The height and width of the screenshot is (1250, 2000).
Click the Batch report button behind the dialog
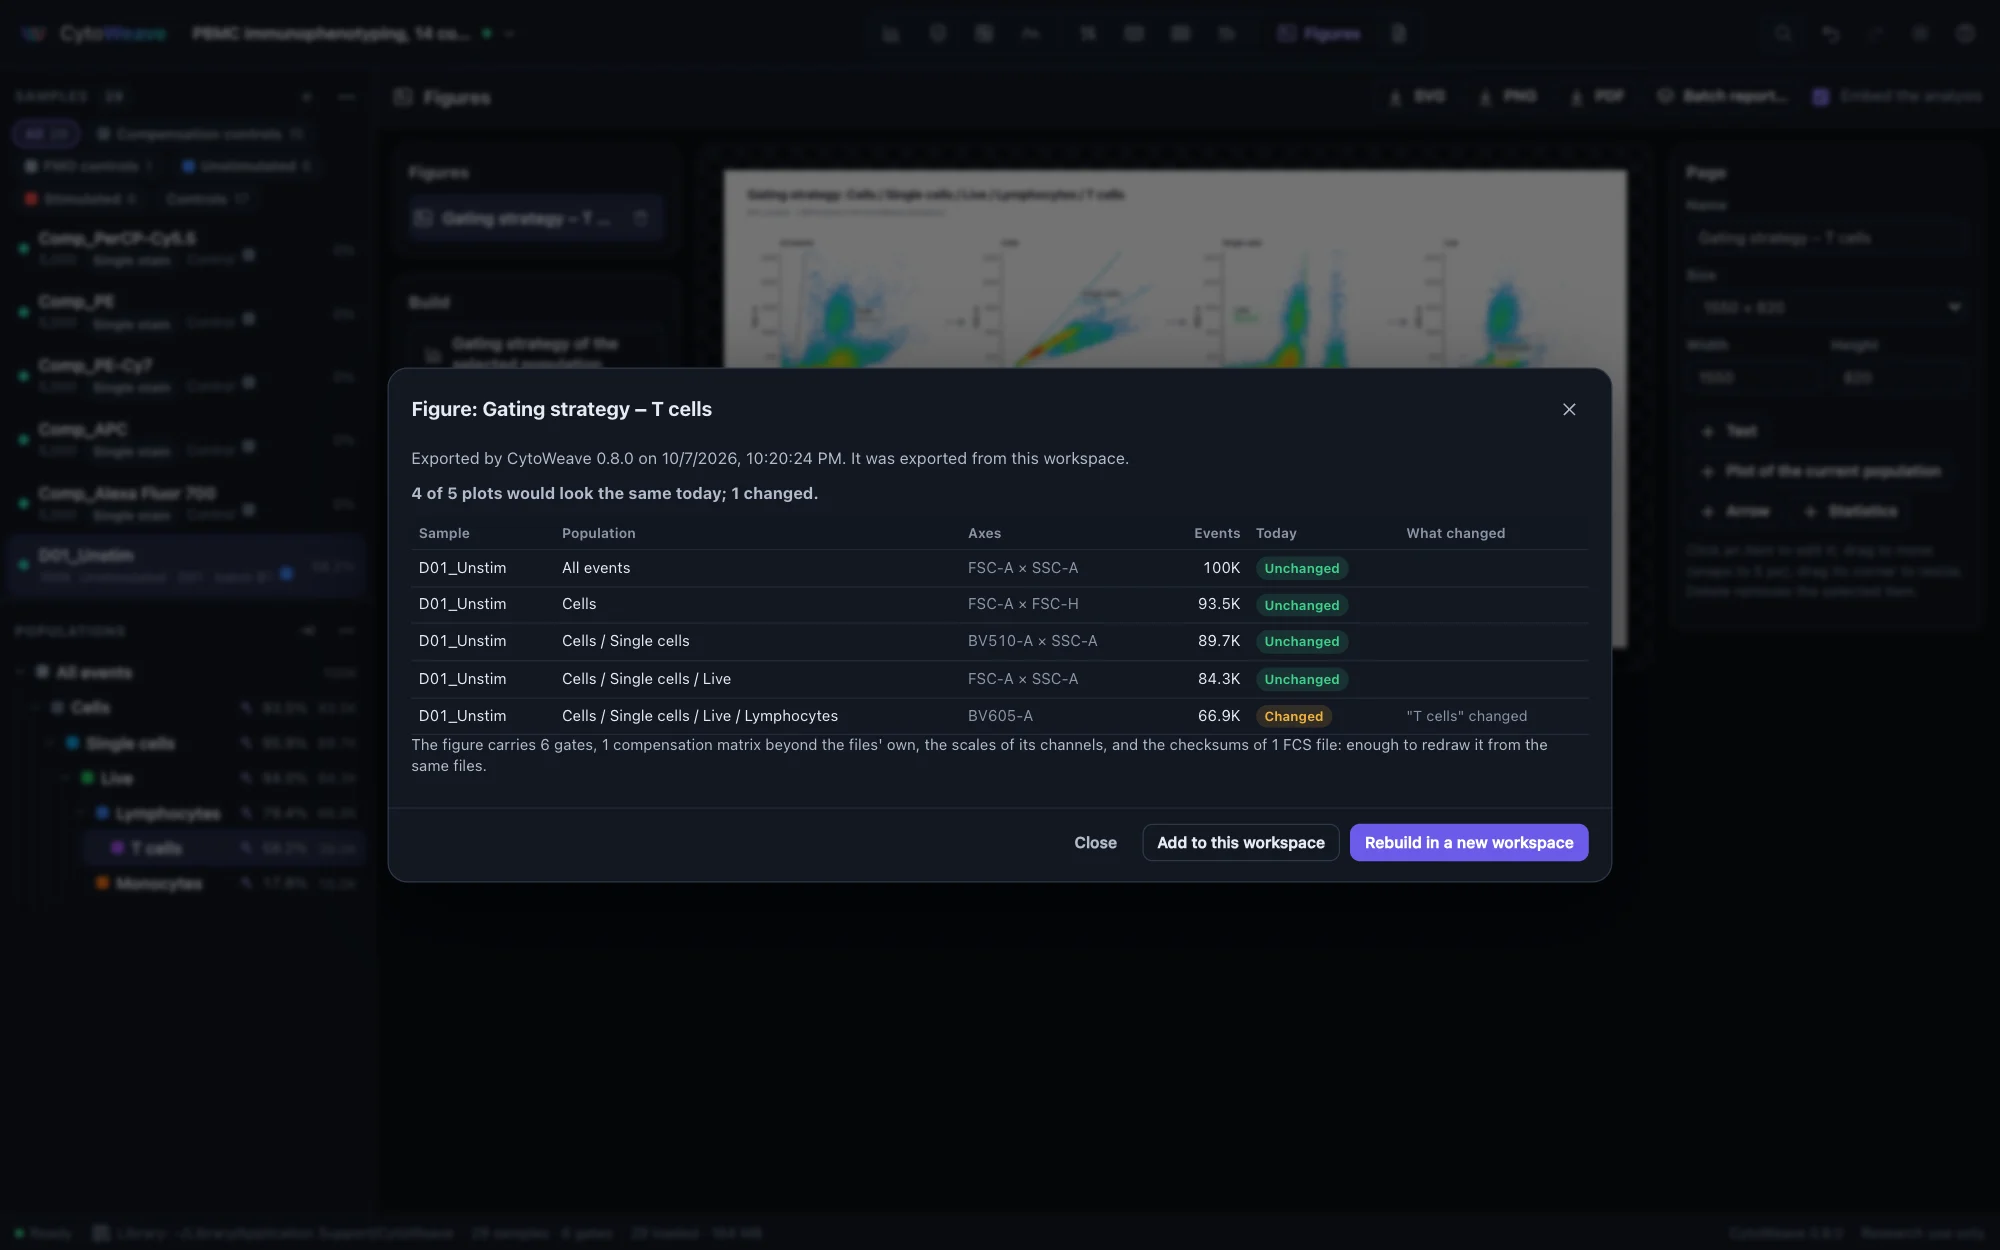click(x=1724, y=96)
